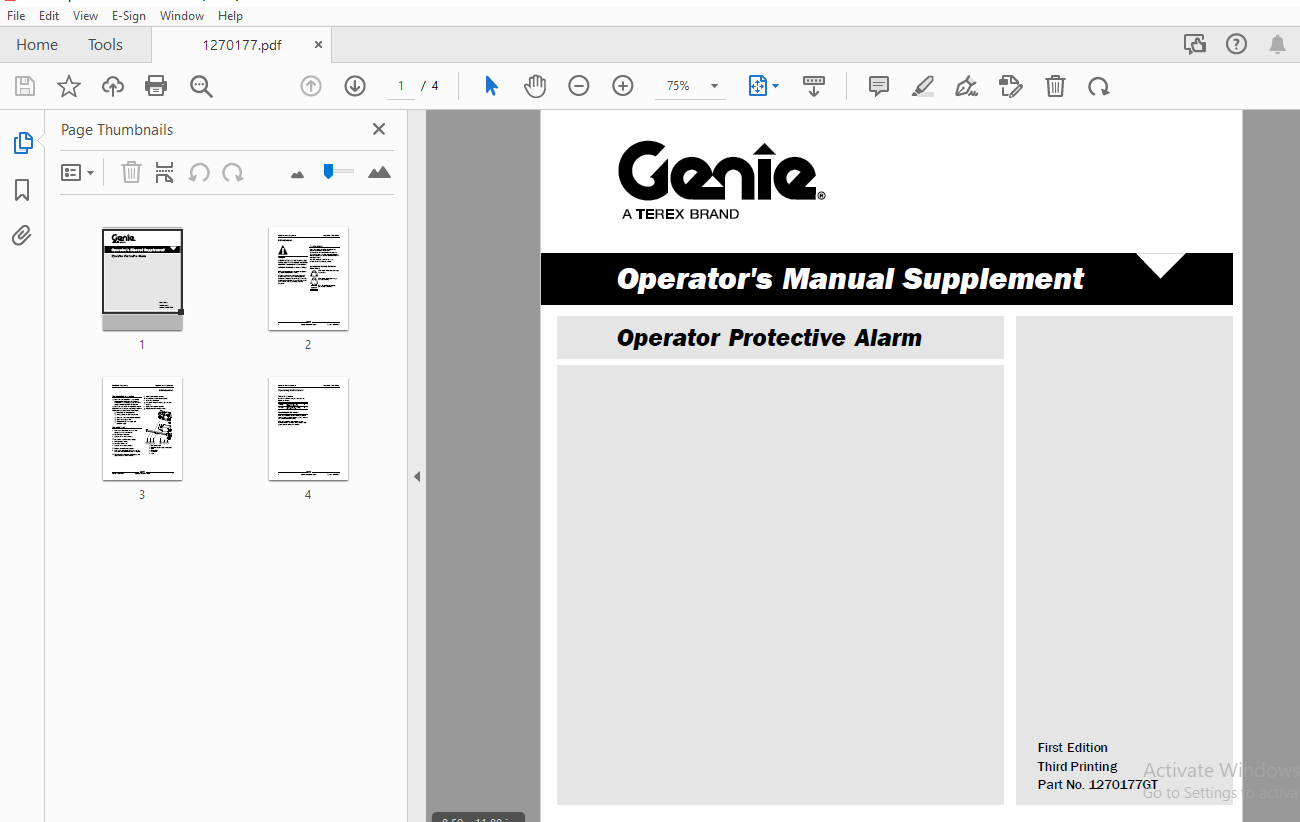Screen dimensions: 1300x822
Task: Add a comment note
Action: pyautogui.click(x=879, y=86)
